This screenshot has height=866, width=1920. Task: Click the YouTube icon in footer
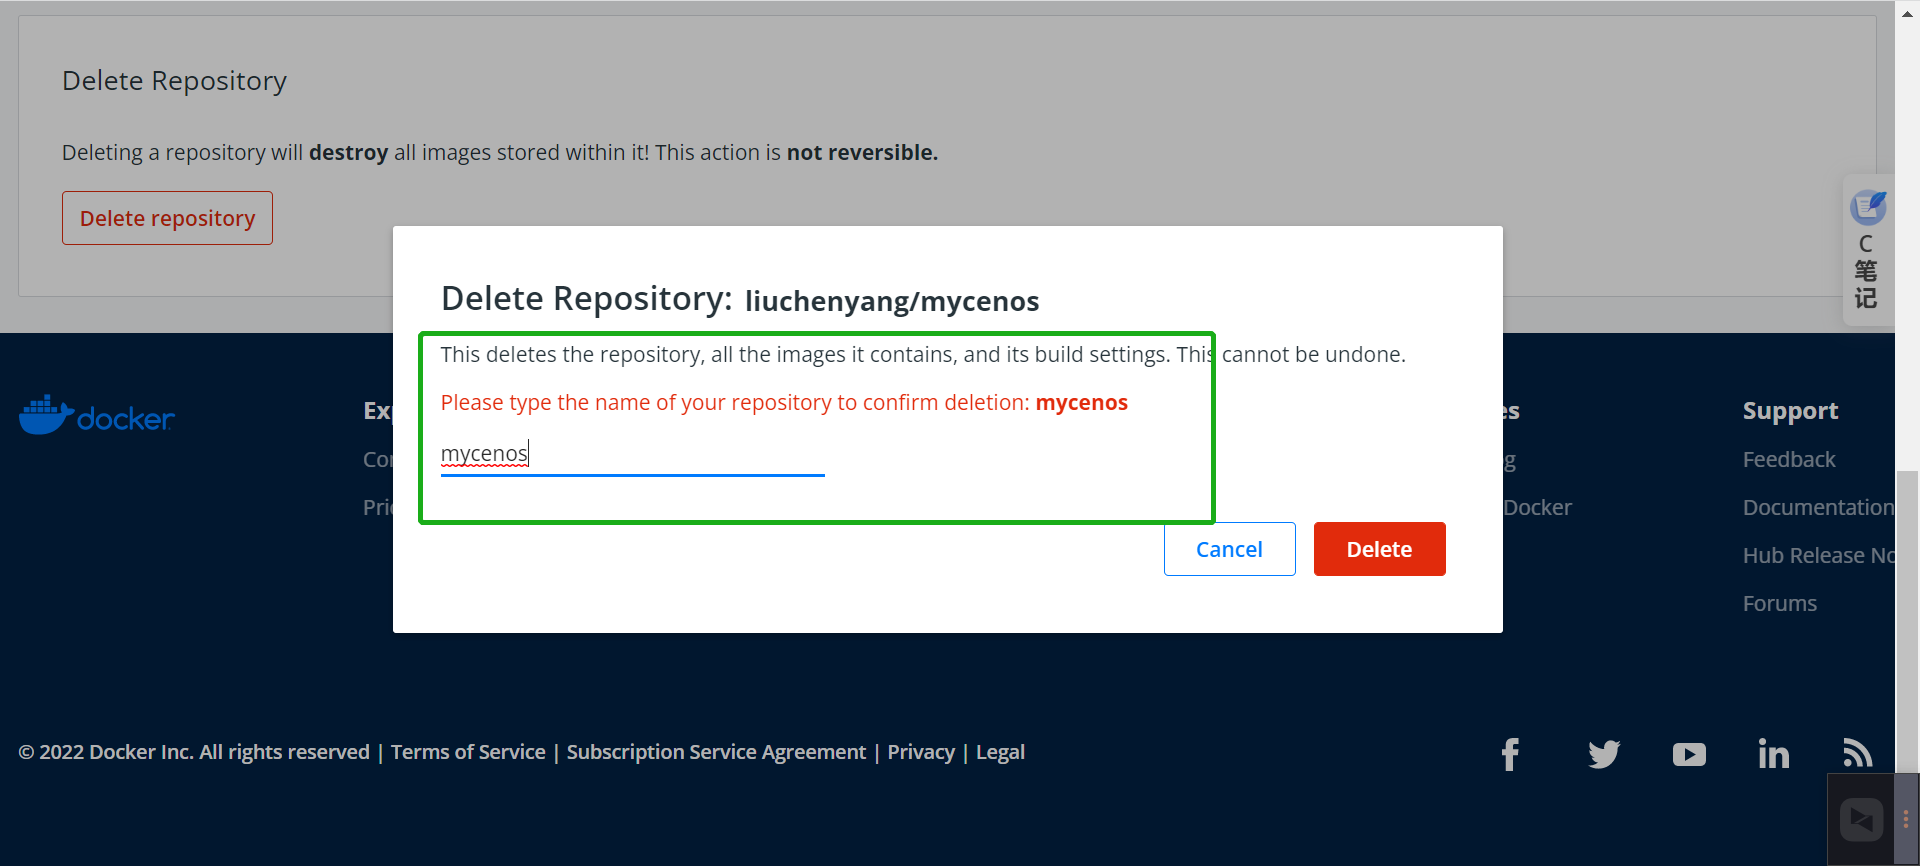tap(1689, 754)
